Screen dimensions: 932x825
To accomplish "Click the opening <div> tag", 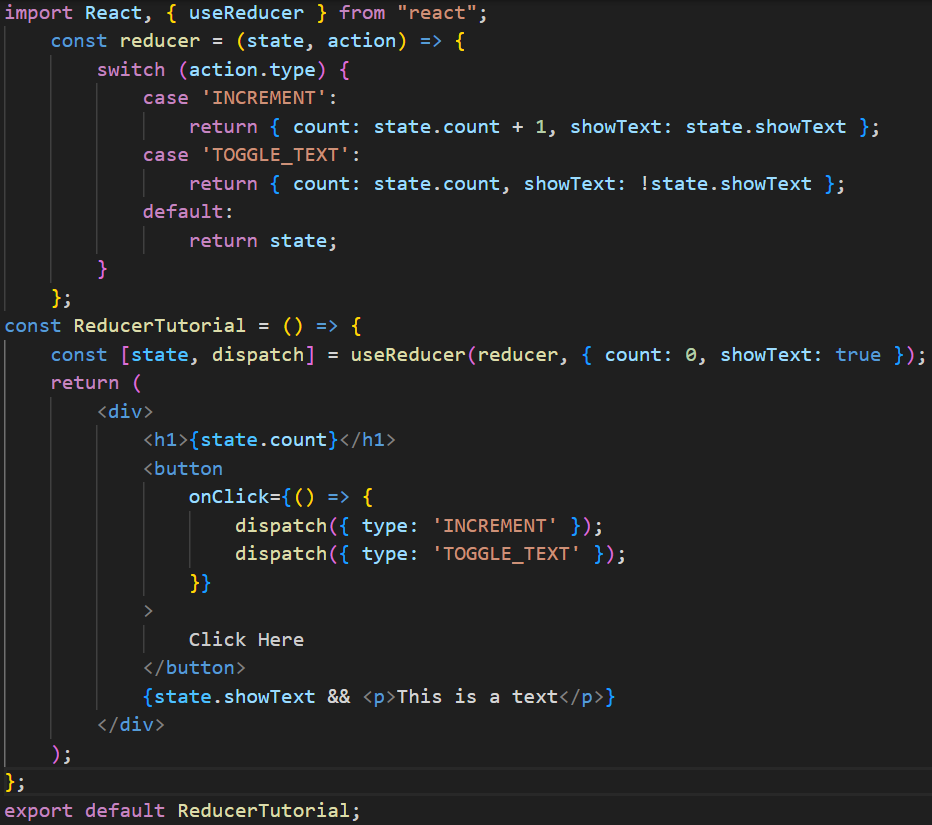I will [x=125, y=411].
